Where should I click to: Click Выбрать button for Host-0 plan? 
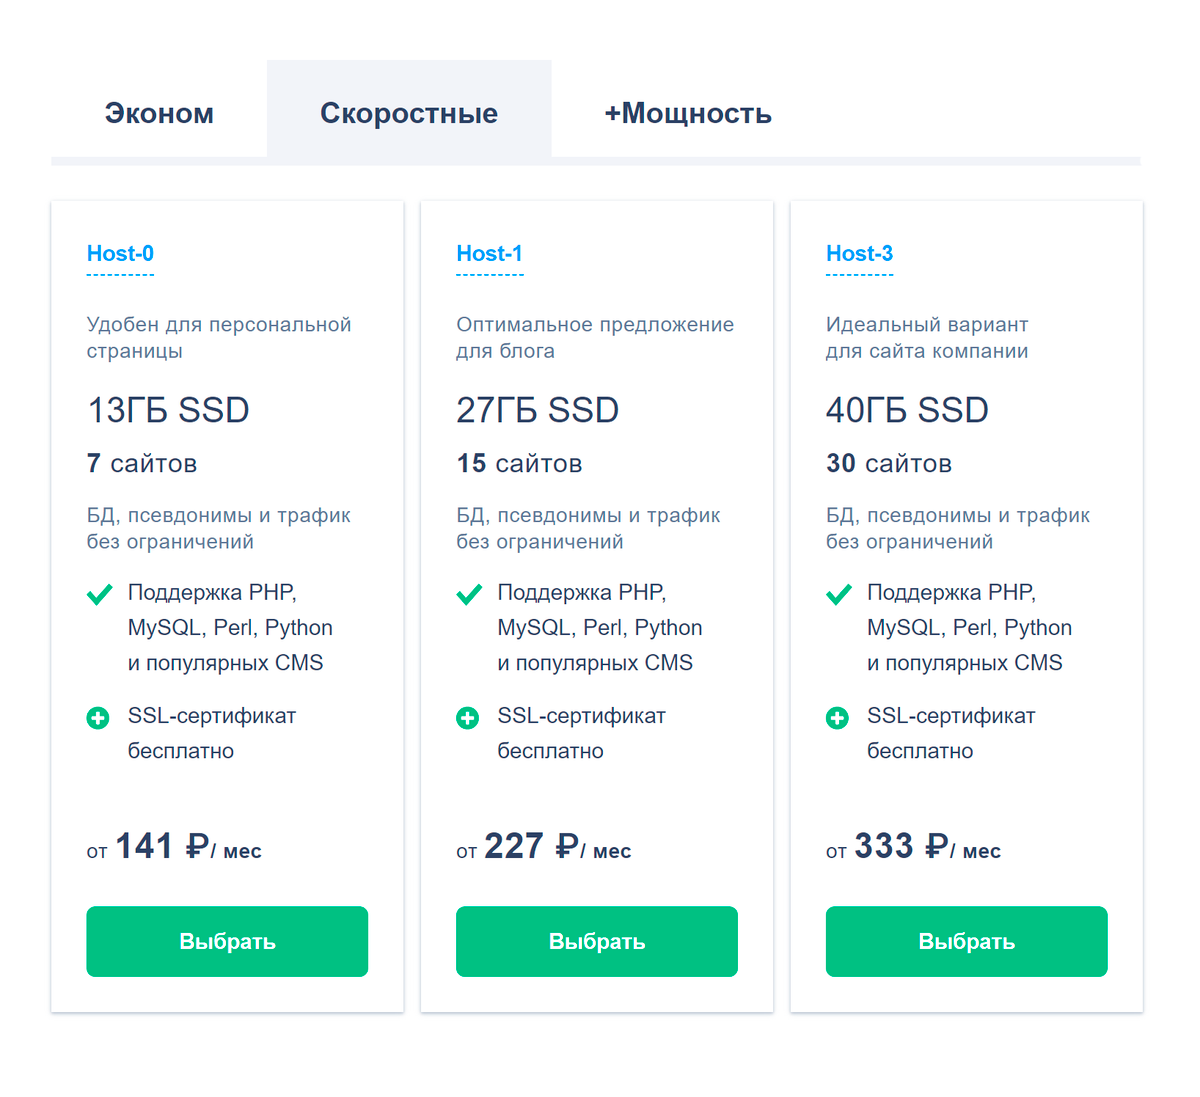coord(227,941)
